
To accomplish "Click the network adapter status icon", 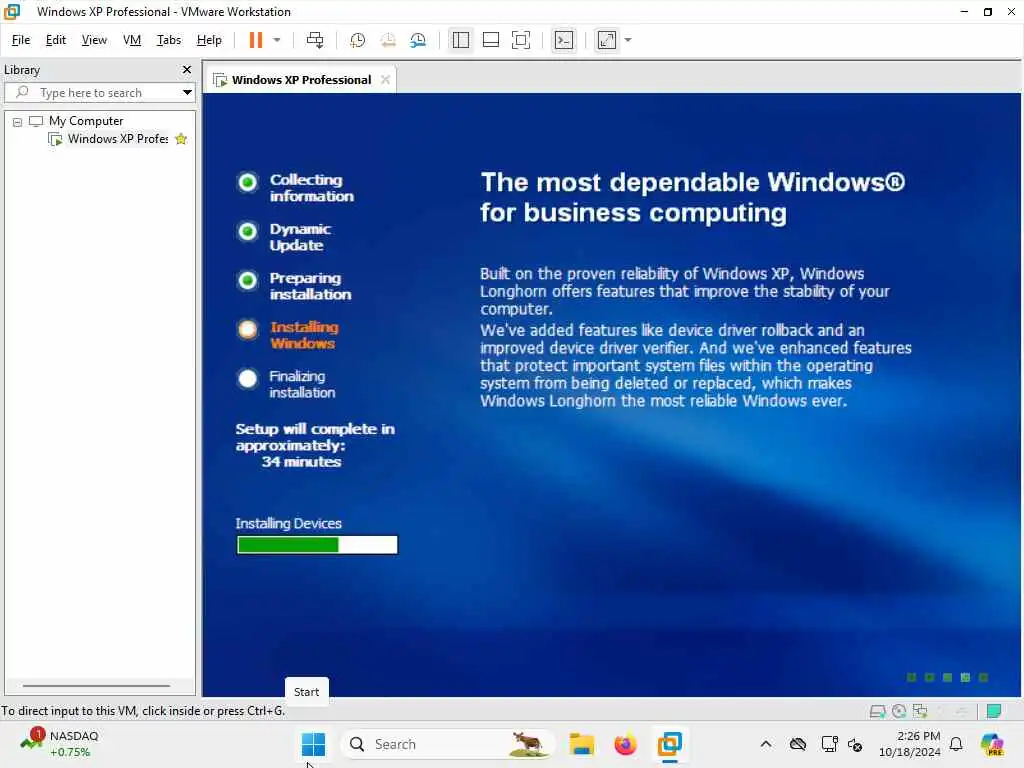I will (x=920, y=711).
